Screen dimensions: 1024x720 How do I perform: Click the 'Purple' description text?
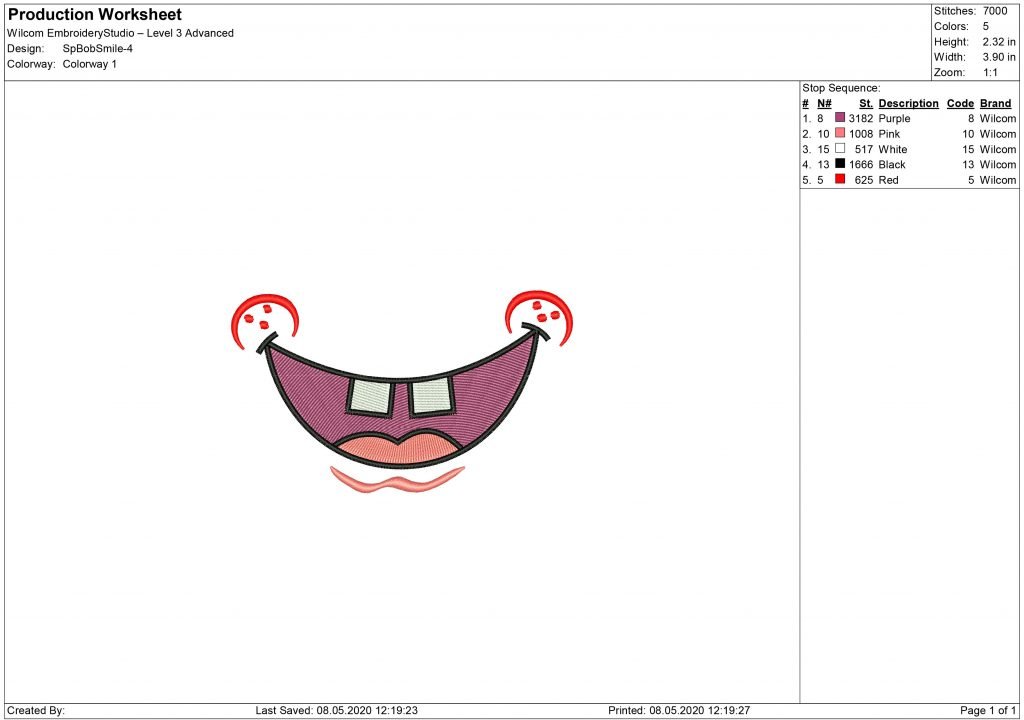click(894, 118)
